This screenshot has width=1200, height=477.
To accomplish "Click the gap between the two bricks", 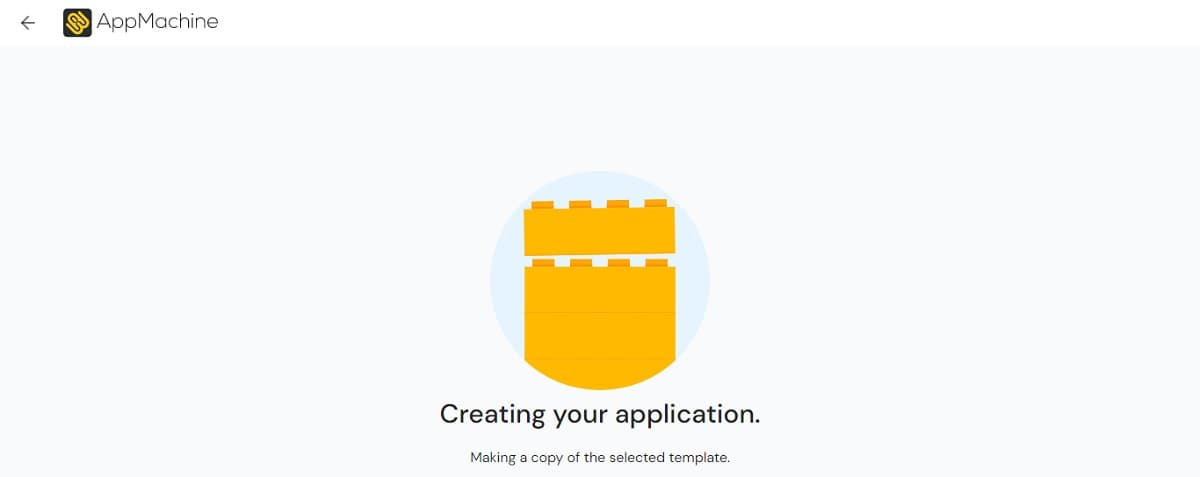I will tap(600, 259).
